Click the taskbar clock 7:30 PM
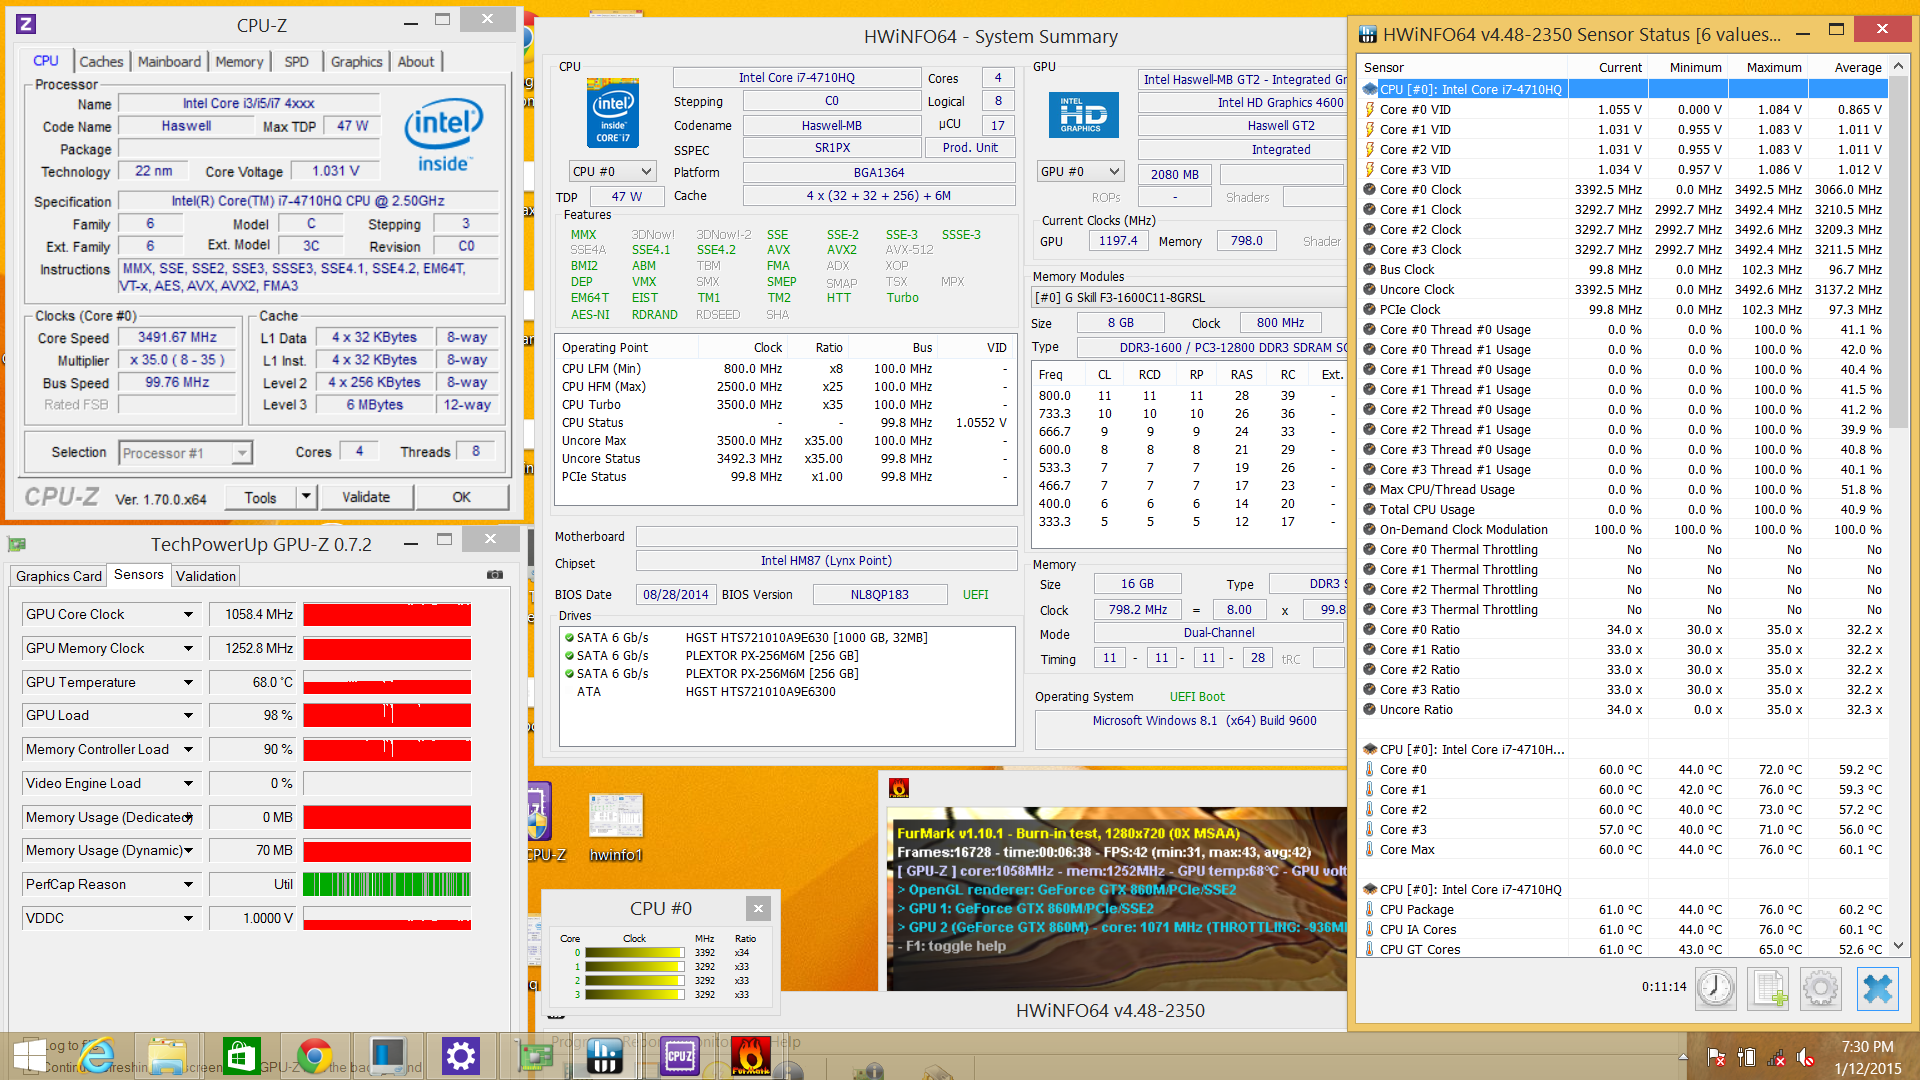Screen dimensions: 1920x1080 pos(1867,1047)
